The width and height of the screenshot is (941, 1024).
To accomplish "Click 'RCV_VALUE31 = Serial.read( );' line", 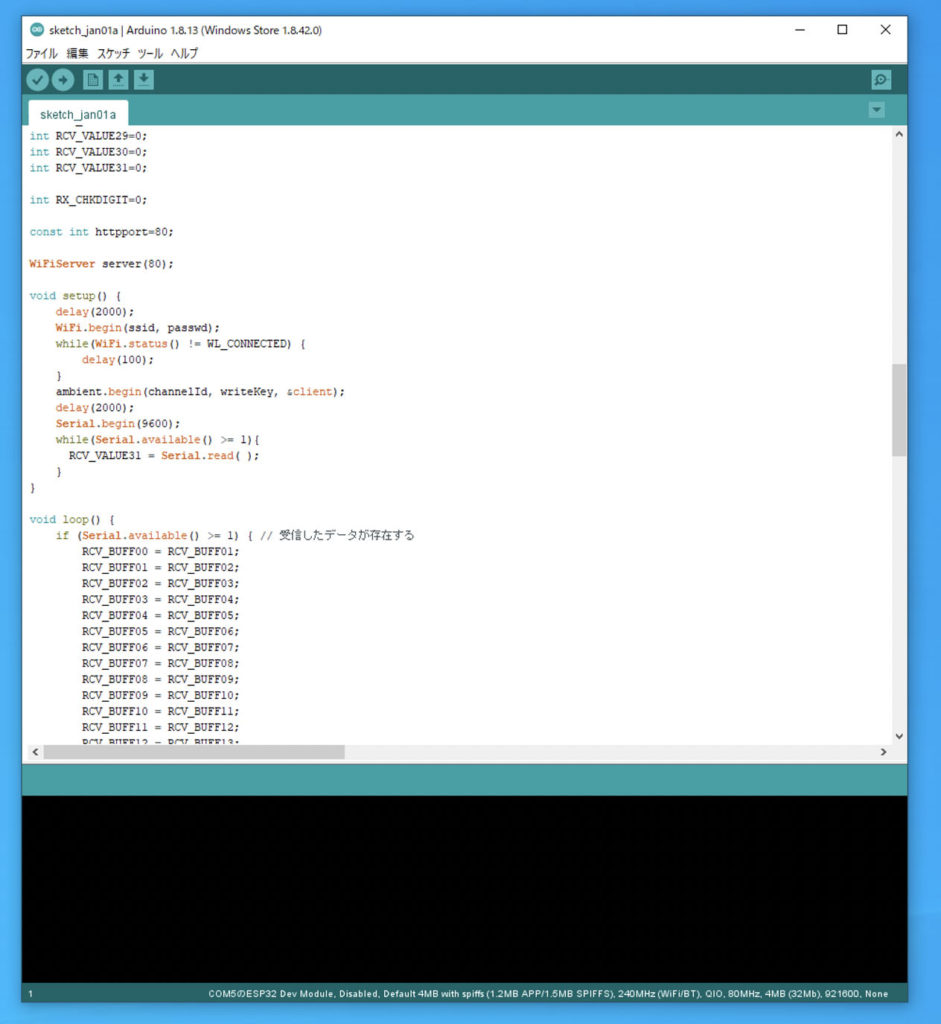I will (x=164, y=456).
